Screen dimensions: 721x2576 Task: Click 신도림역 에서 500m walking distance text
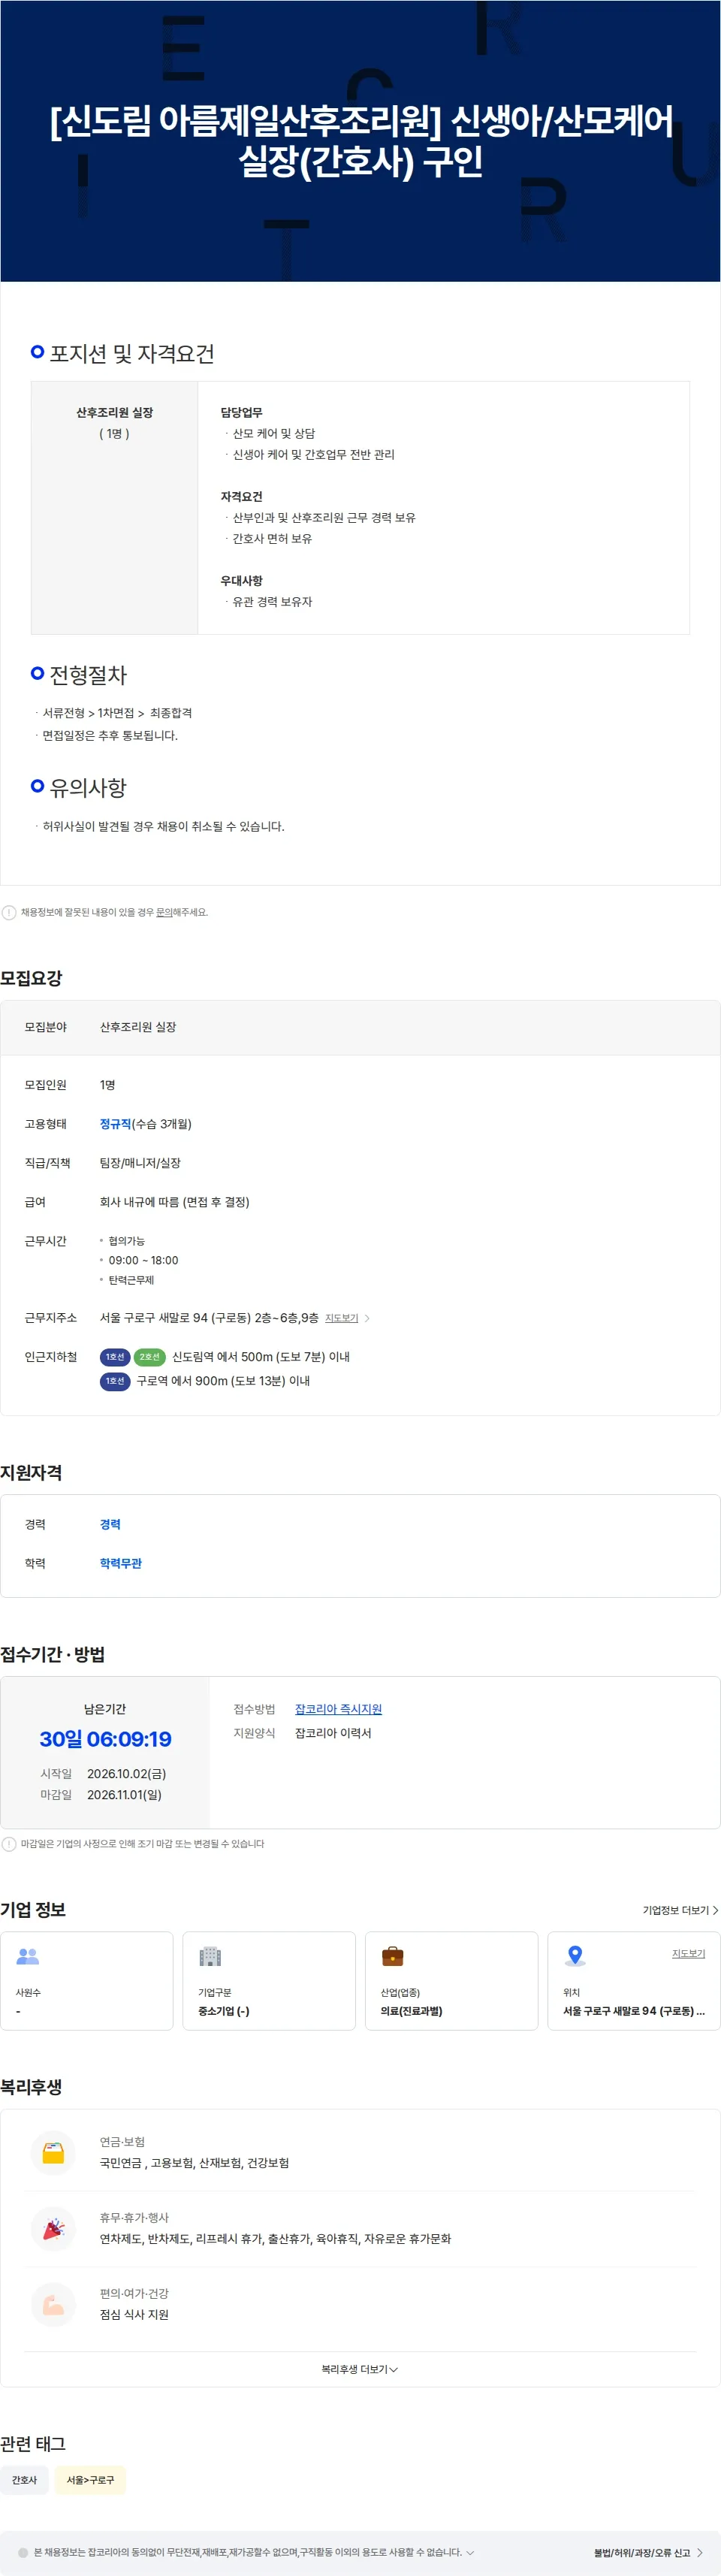coord(261,1357)
